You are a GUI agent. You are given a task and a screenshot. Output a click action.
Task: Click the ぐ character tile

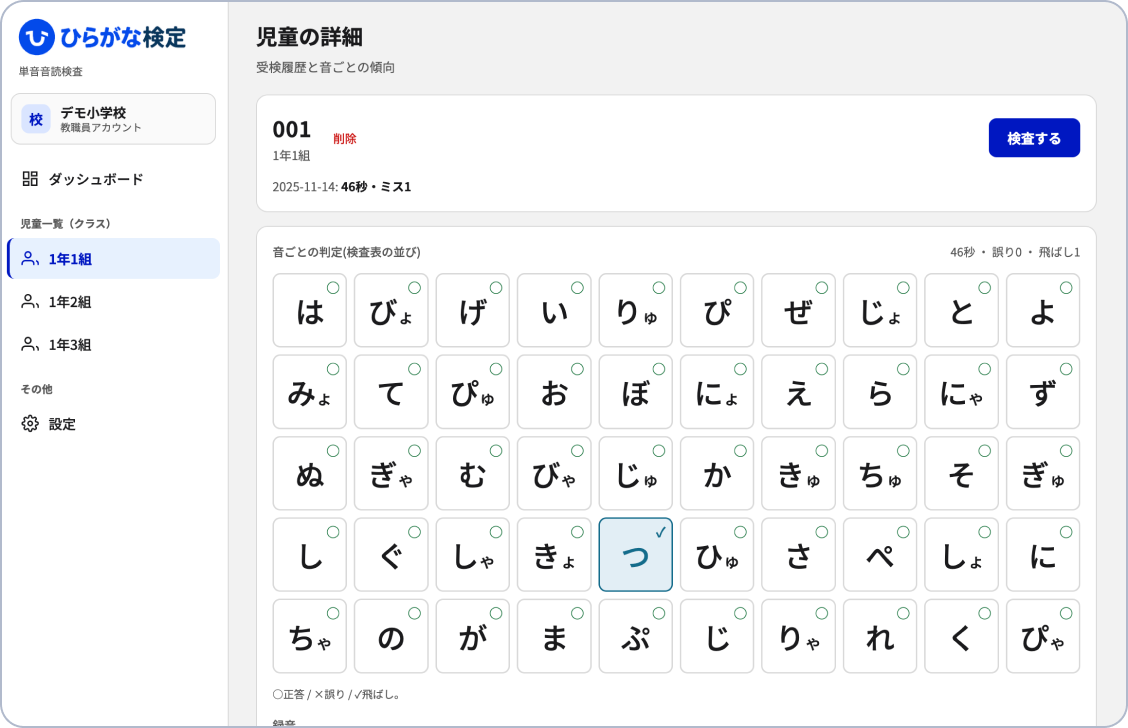tap(391, 555)
